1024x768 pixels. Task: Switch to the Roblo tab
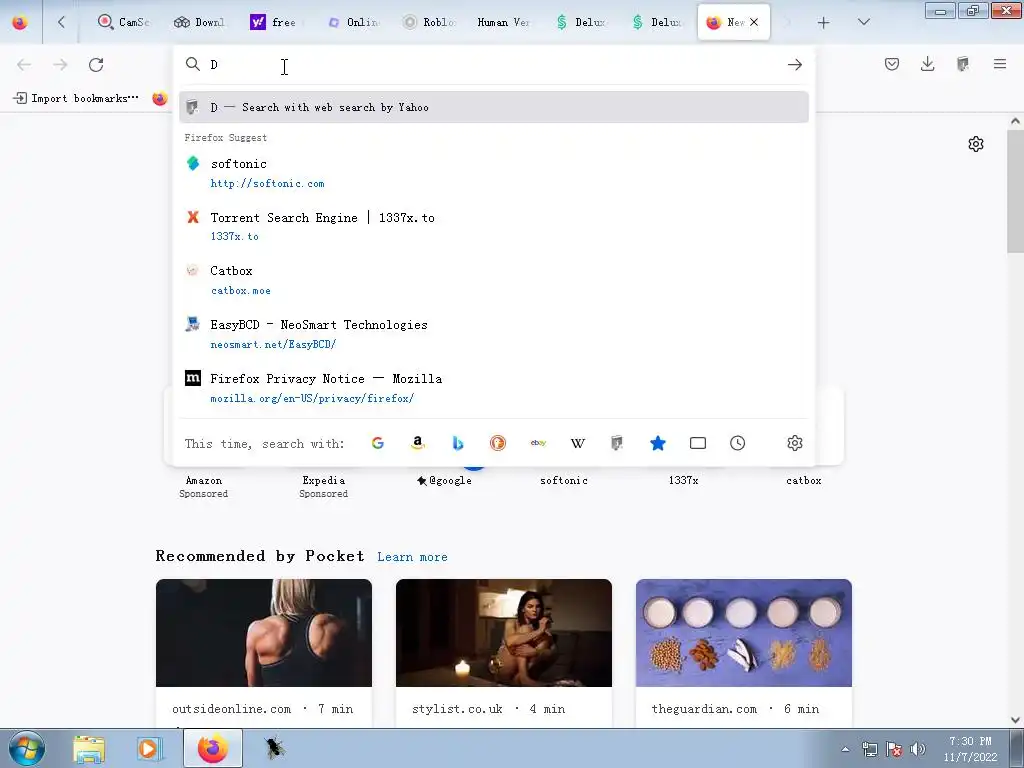(x=430, y=22)
